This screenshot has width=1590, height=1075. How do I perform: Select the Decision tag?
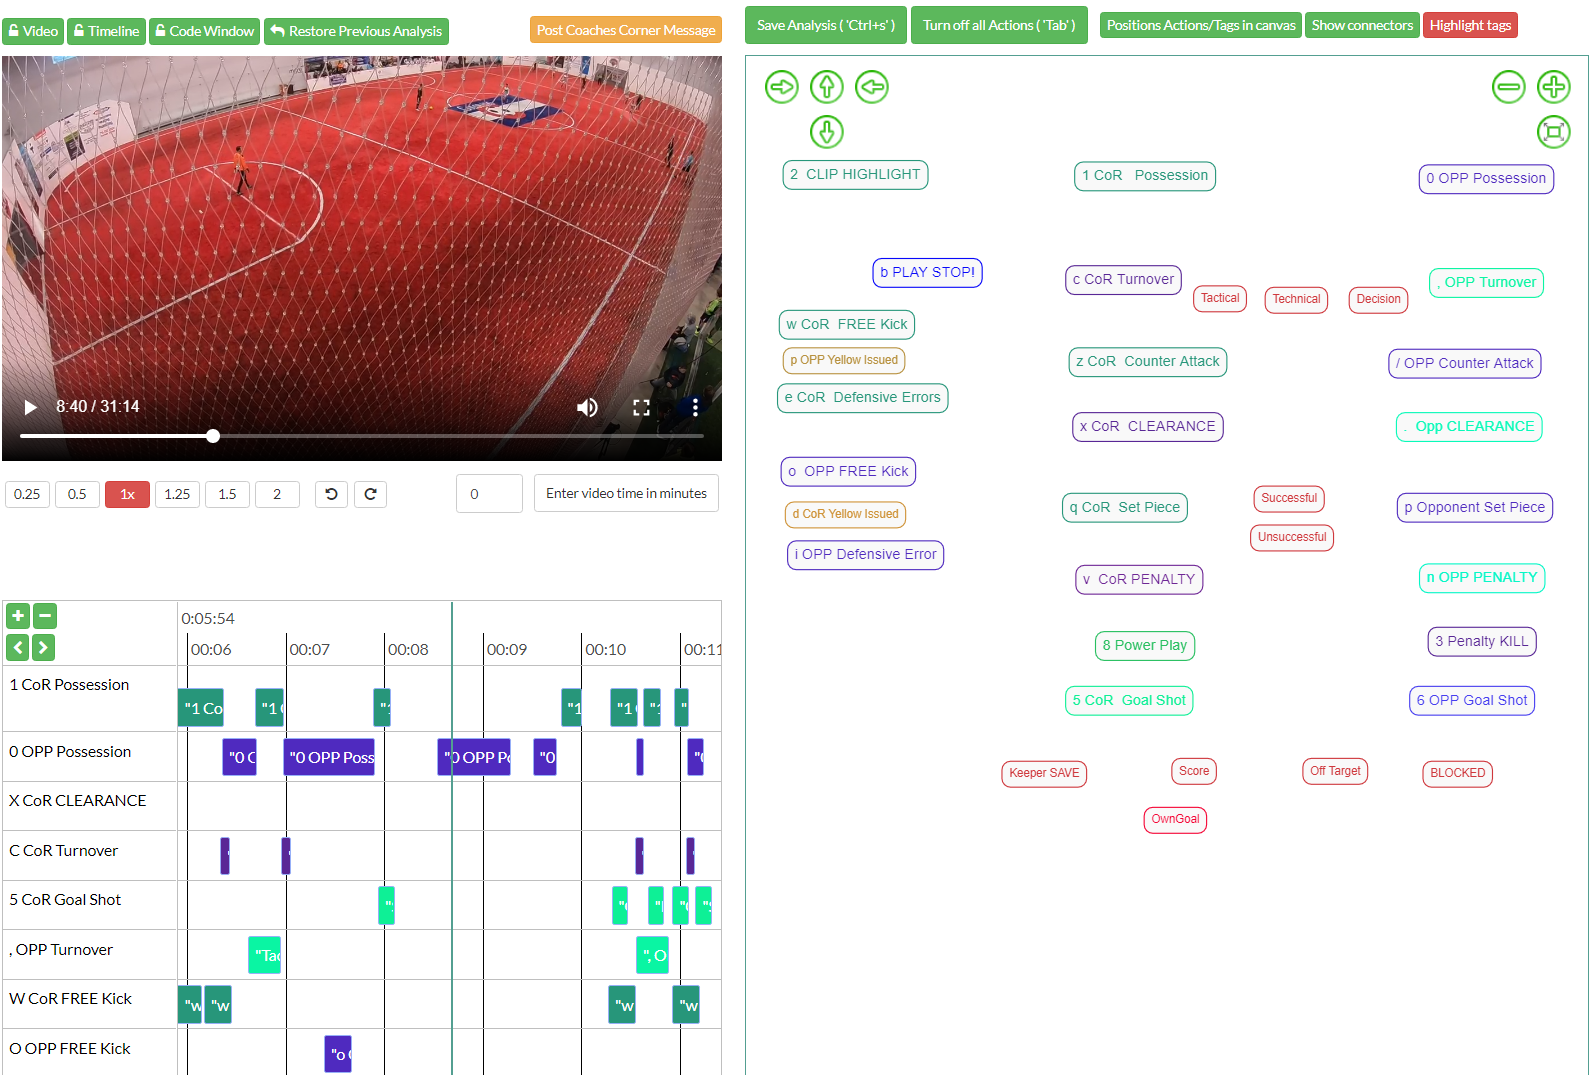pos(1378,299)
